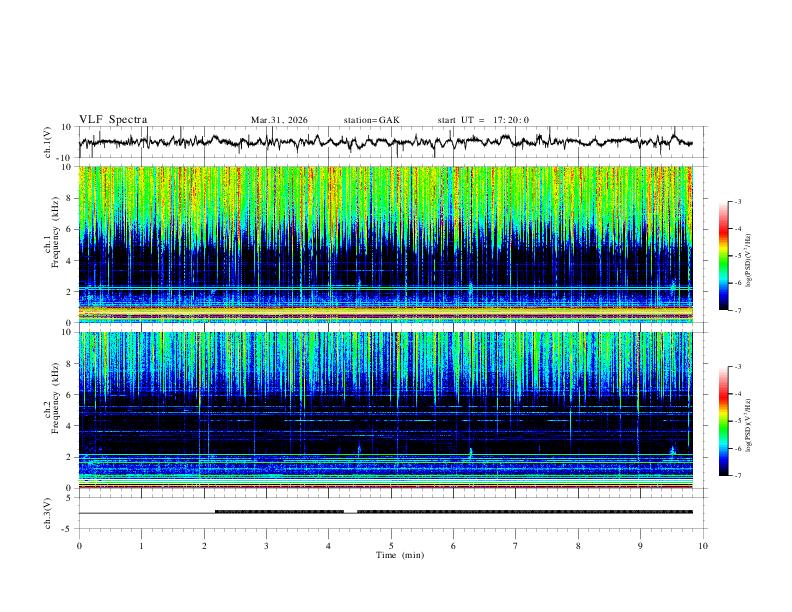This screenshot has width=792, height=612.
Task: Click time axis tick label "8"
Action: pyautogui.click(x=578, y=546)
